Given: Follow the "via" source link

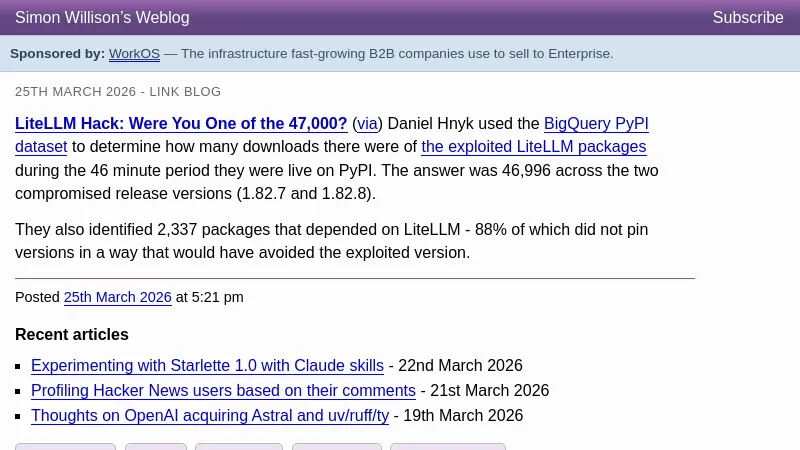Looking at the screenshot, I should click(x=367, y=124).
